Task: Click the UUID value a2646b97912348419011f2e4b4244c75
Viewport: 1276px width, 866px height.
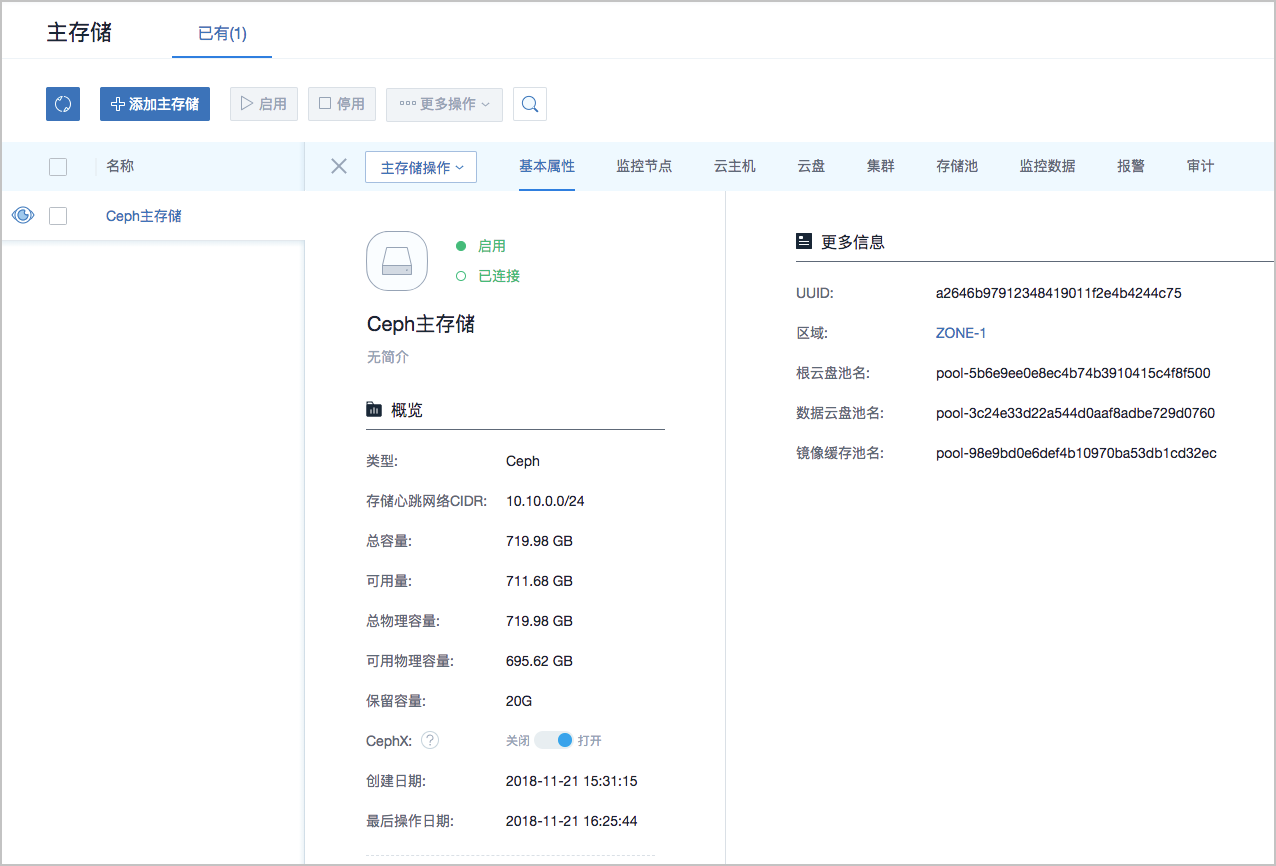Action: point(1059,293)
